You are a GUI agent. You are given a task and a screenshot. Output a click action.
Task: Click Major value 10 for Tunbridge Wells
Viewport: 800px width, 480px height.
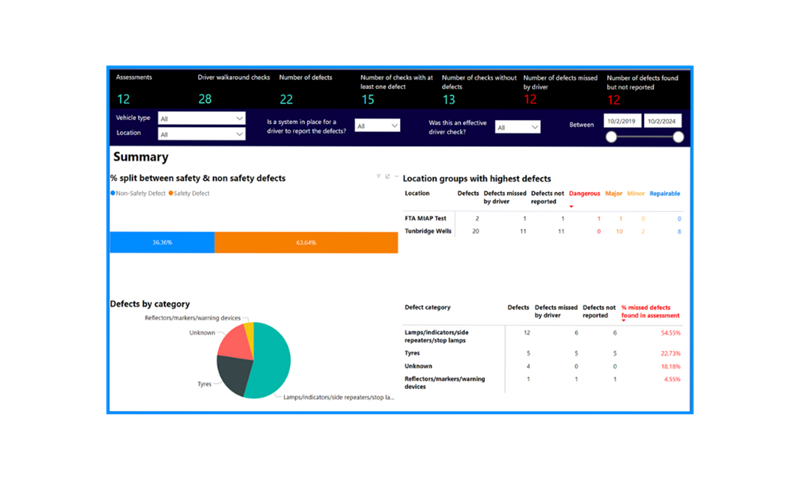619,232
